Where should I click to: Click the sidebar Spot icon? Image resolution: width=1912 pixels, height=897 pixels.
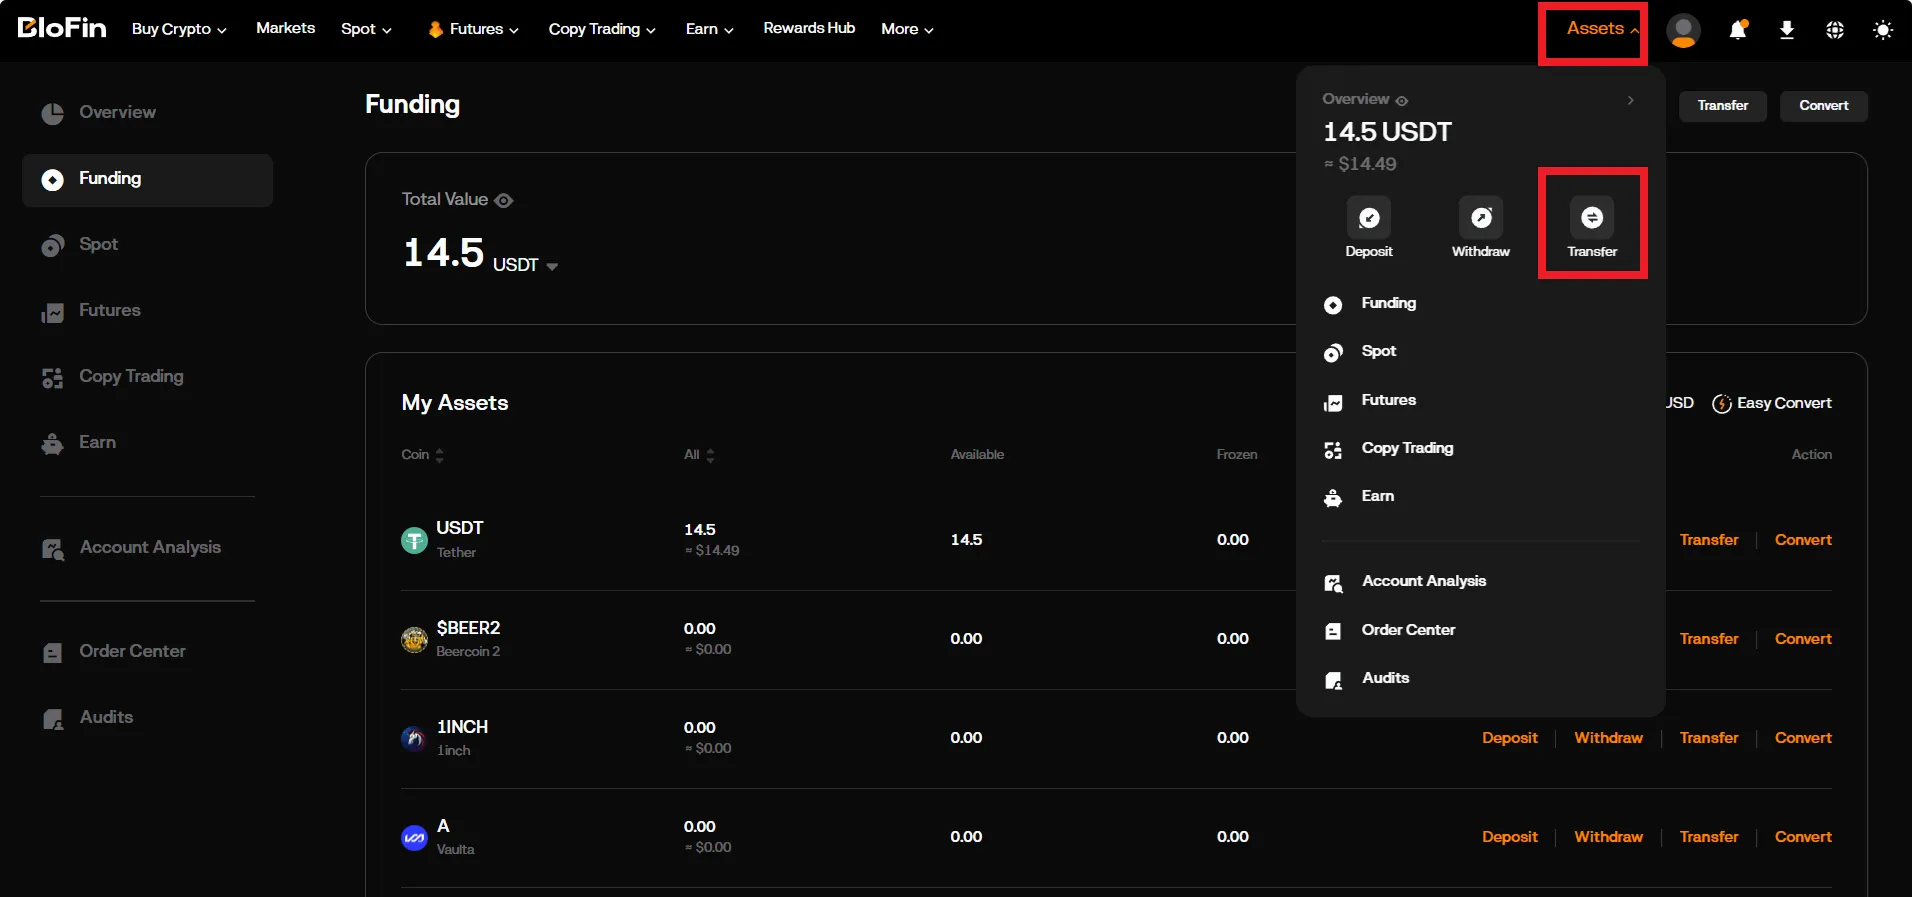click(53, 246)
